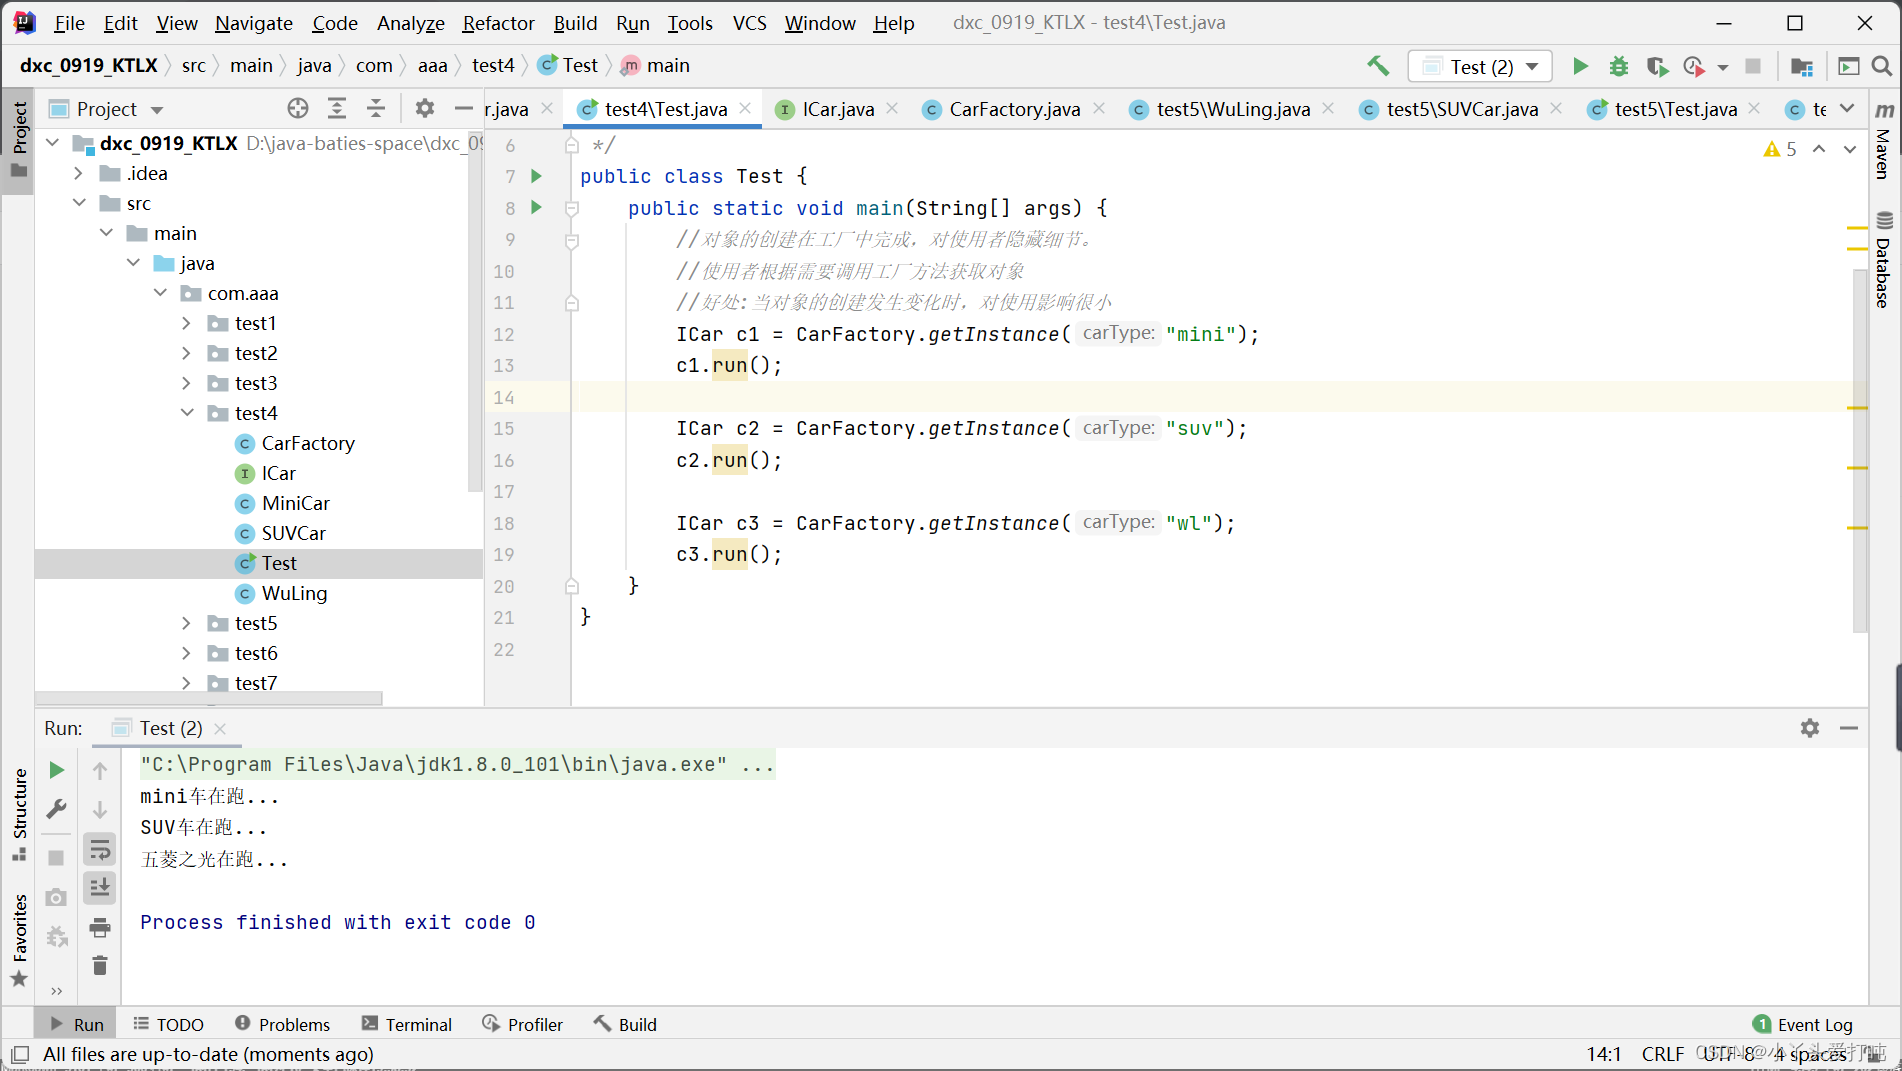1902x1071 pixels.
Task: Select WuLing class in project tree
Action: pos(294,593)
